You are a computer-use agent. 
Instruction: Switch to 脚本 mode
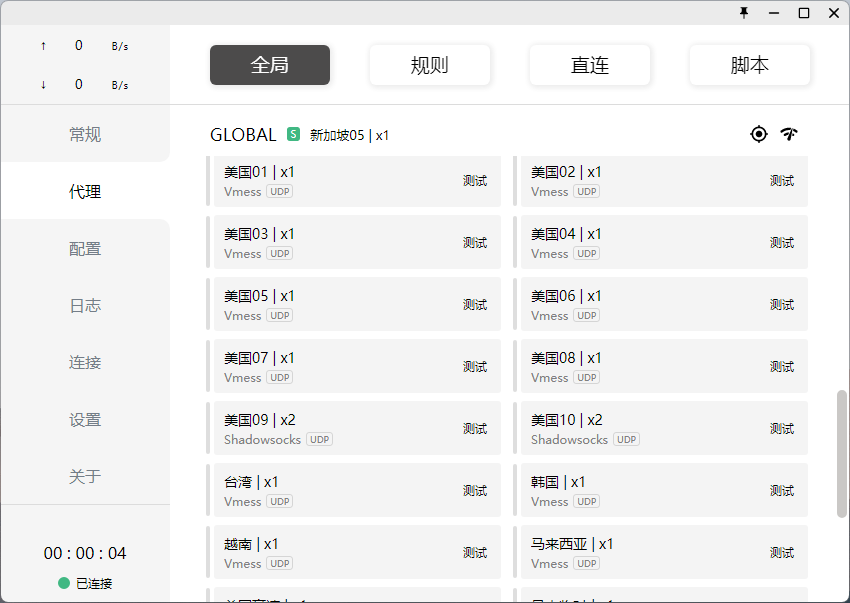pyautogui.click(x=749, y=65)
